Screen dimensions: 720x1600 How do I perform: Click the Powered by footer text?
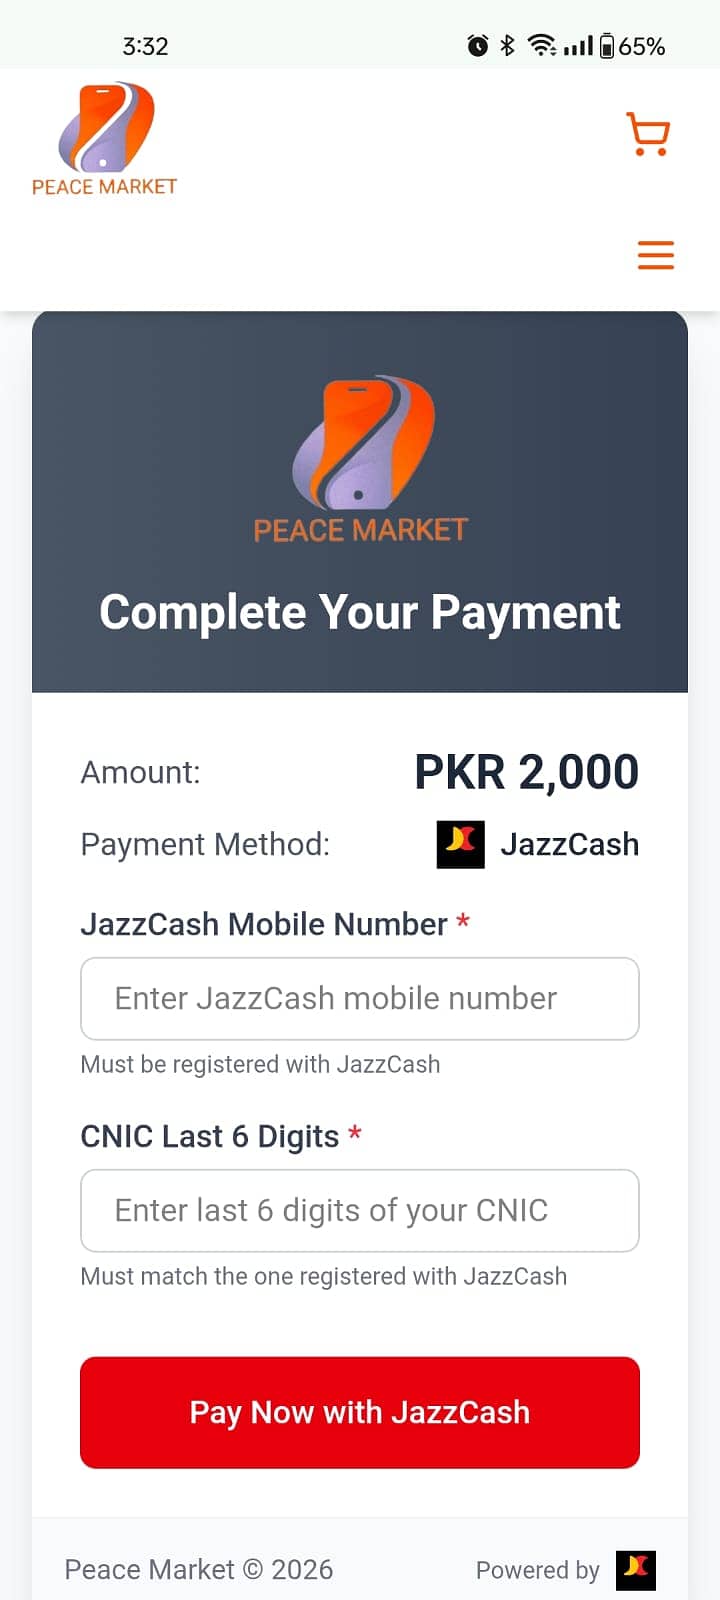(x=538, y=1571)
